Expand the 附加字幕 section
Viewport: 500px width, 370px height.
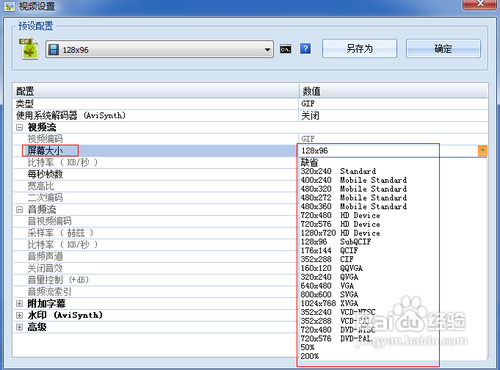click(20, 304)
